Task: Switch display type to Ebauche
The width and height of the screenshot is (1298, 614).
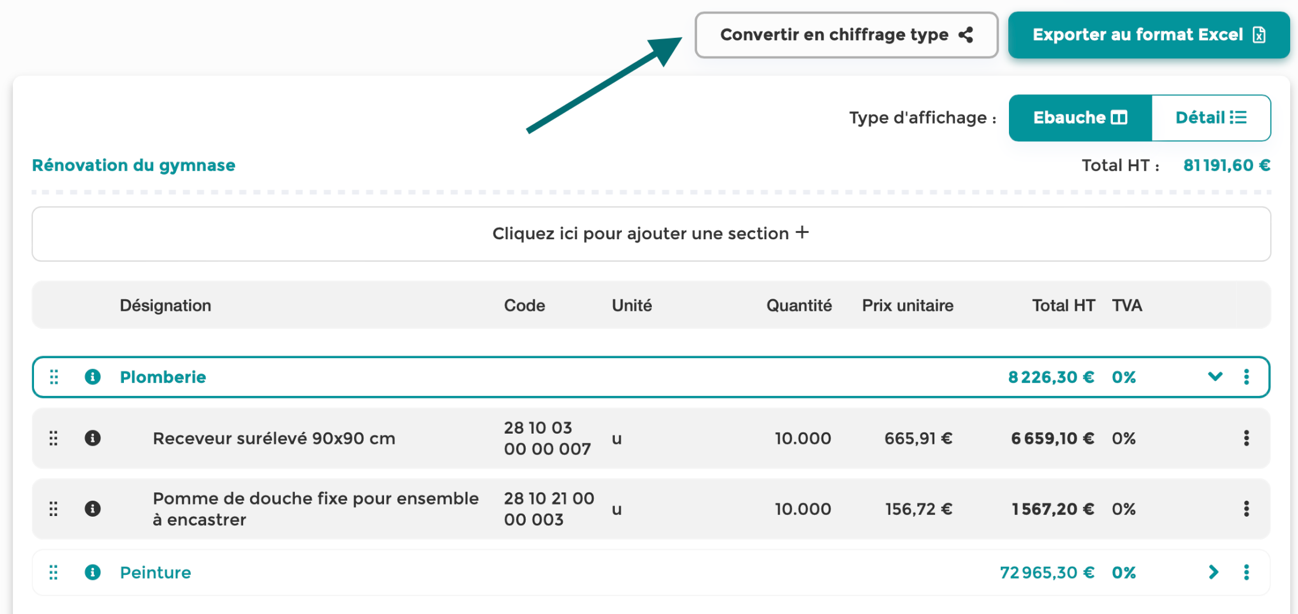Action: pos(1080,118)
